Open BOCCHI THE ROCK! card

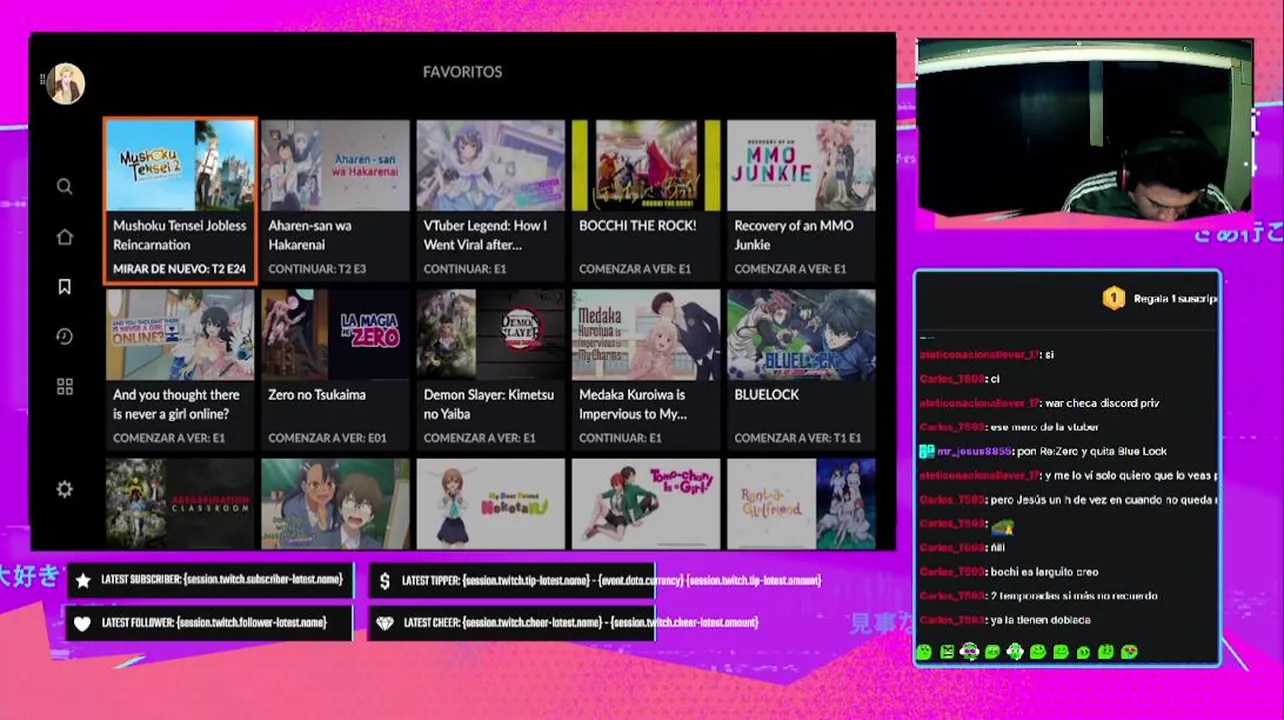pos(645,200)
